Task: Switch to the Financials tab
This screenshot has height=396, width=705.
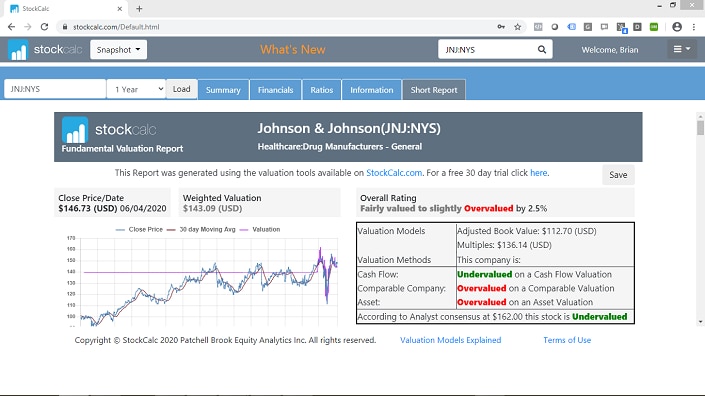Action: point(276,90)
